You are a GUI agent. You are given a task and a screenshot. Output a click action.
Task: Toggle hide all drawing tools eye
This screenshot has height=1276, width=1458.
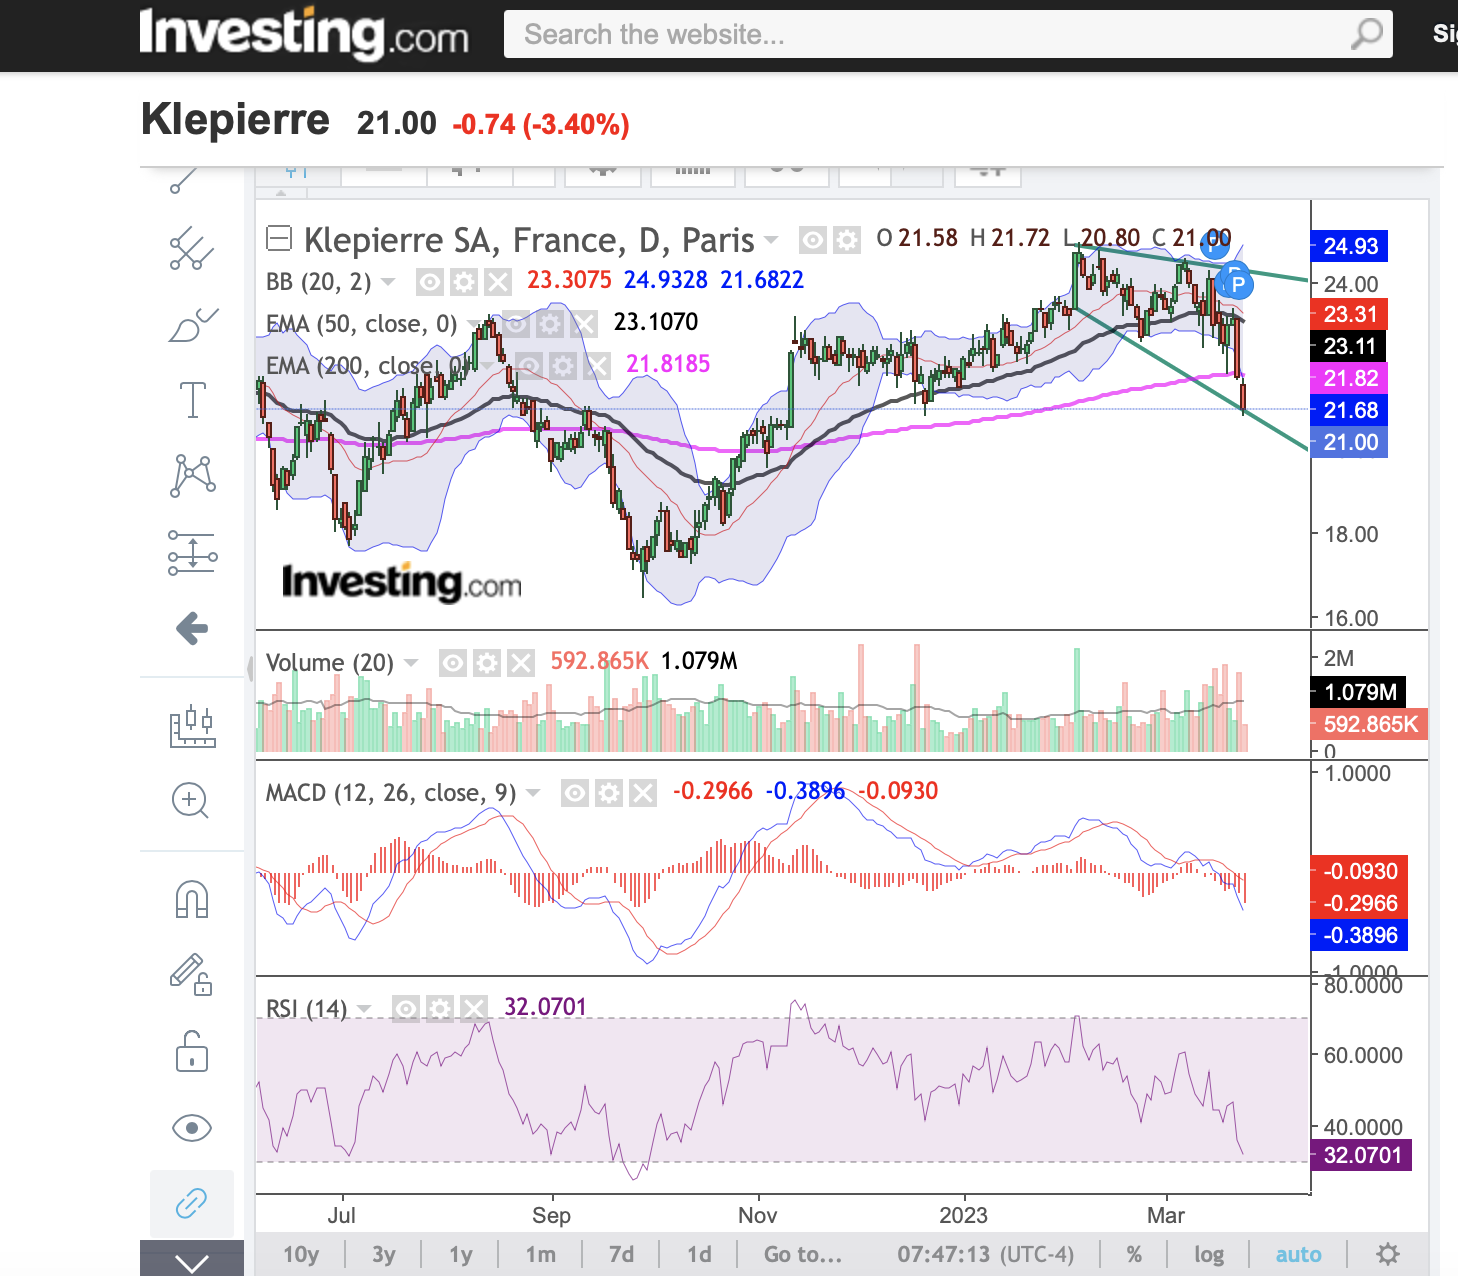(x=192, y=1128)
